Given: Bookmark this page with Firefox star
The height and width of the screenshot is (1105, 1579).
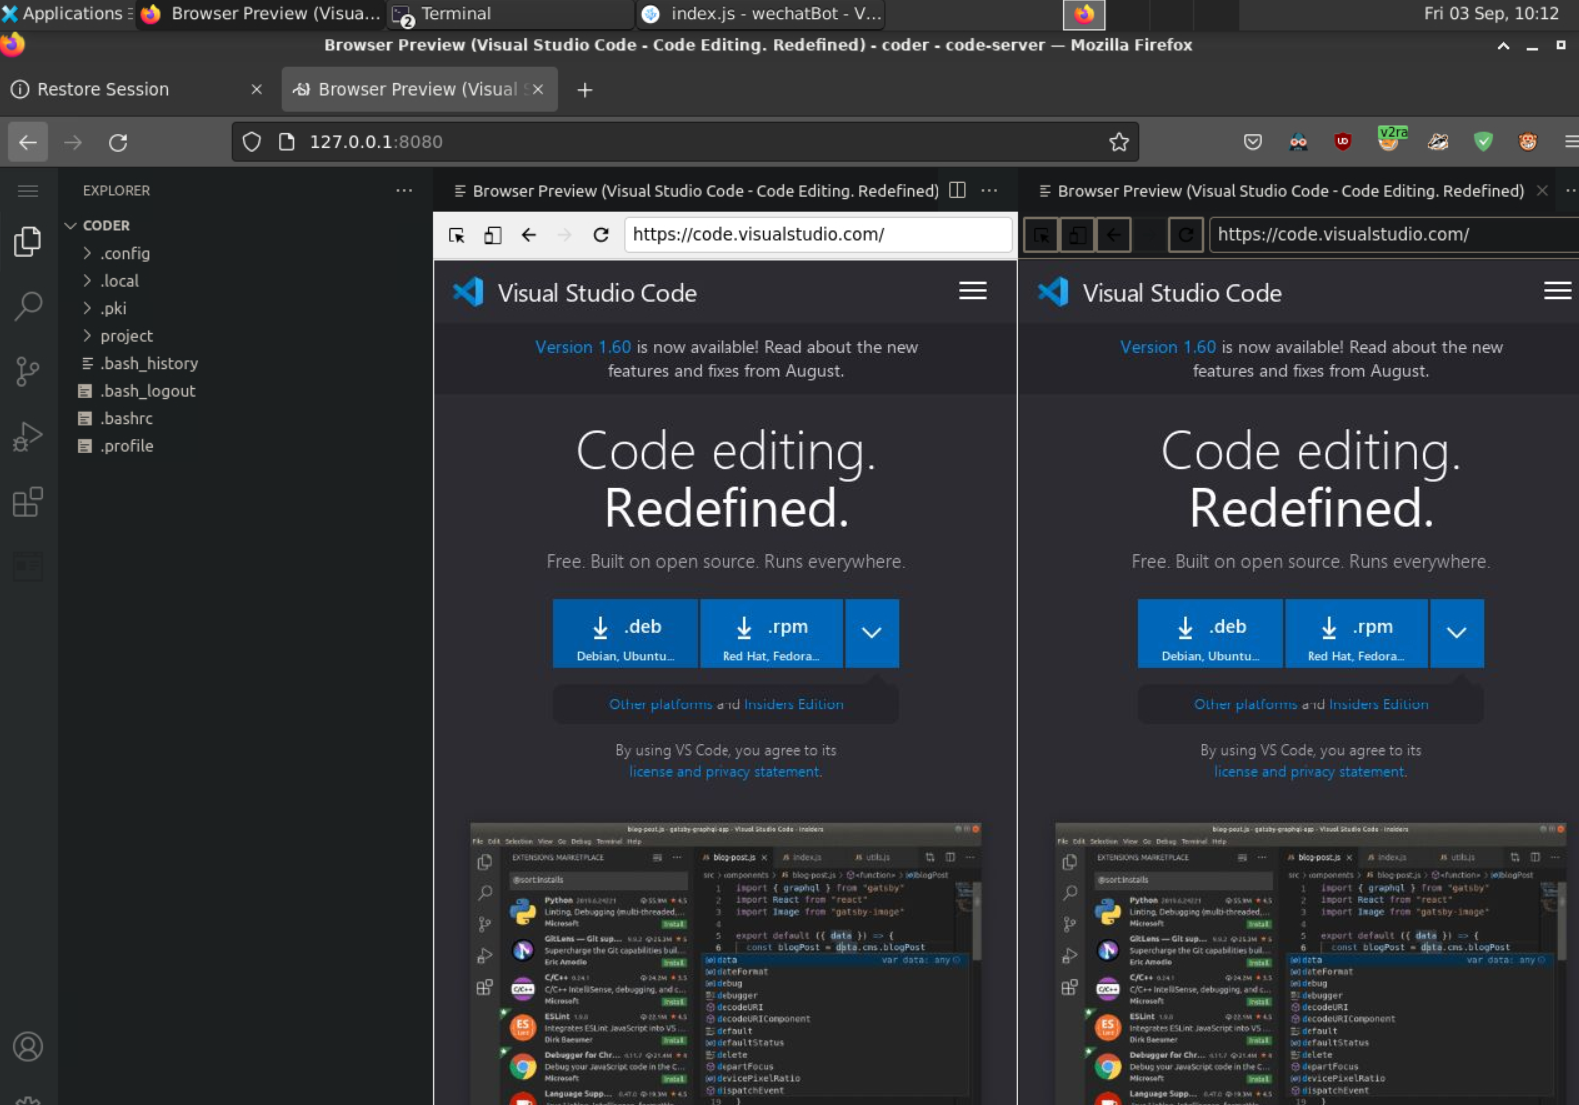Looking at the screenshot, I should coord(1119,142).
